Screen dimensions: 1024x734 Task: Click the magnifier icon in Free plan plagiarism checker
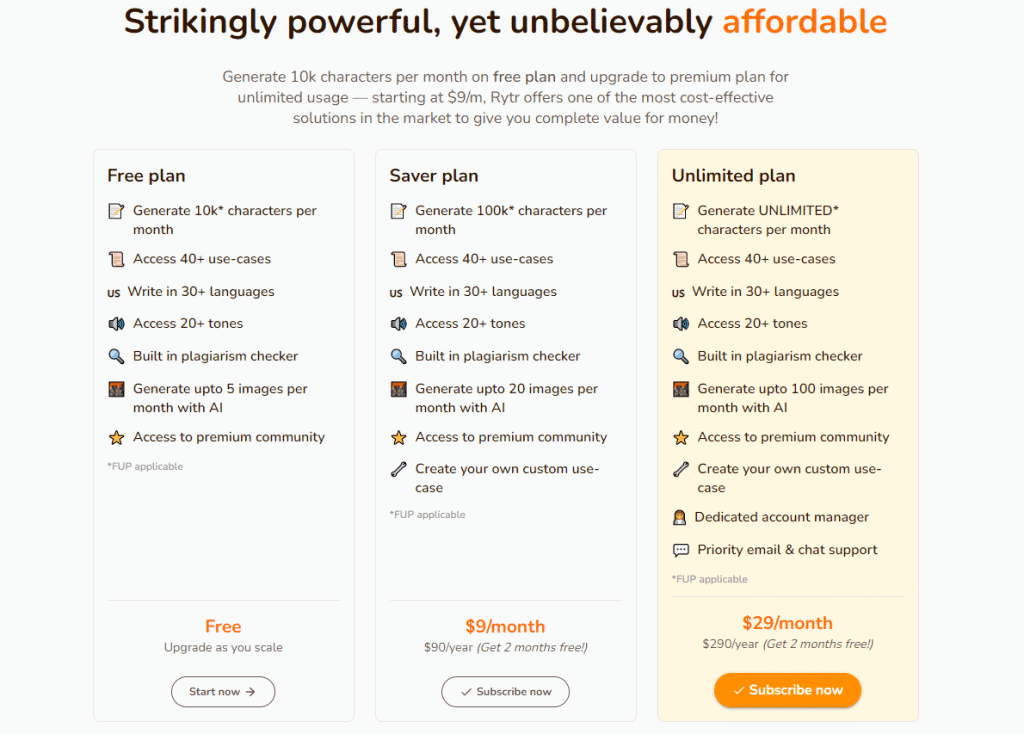pyautogui.click(x=116, y=357)
